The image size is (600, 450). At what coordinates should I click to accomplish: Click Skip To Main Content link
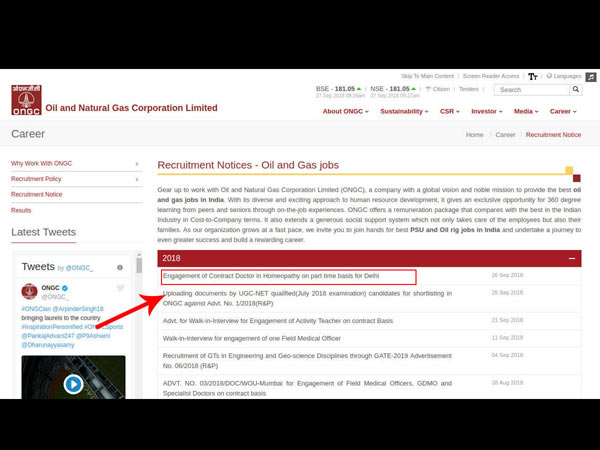pyautogui.click(x=427, y=76)
